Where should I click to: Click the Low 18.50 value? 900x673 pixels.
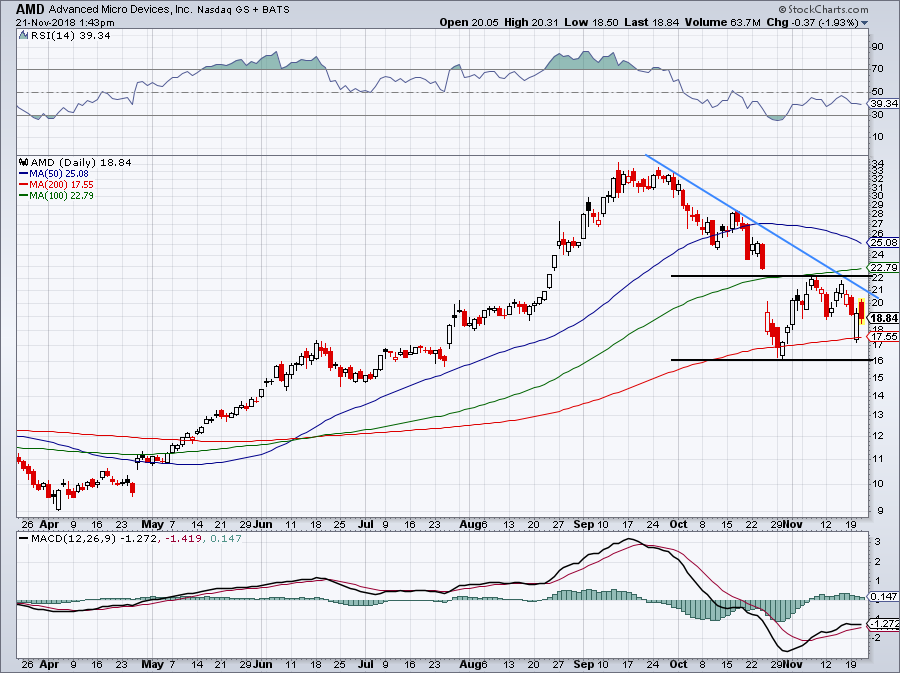tap(591, 22)
